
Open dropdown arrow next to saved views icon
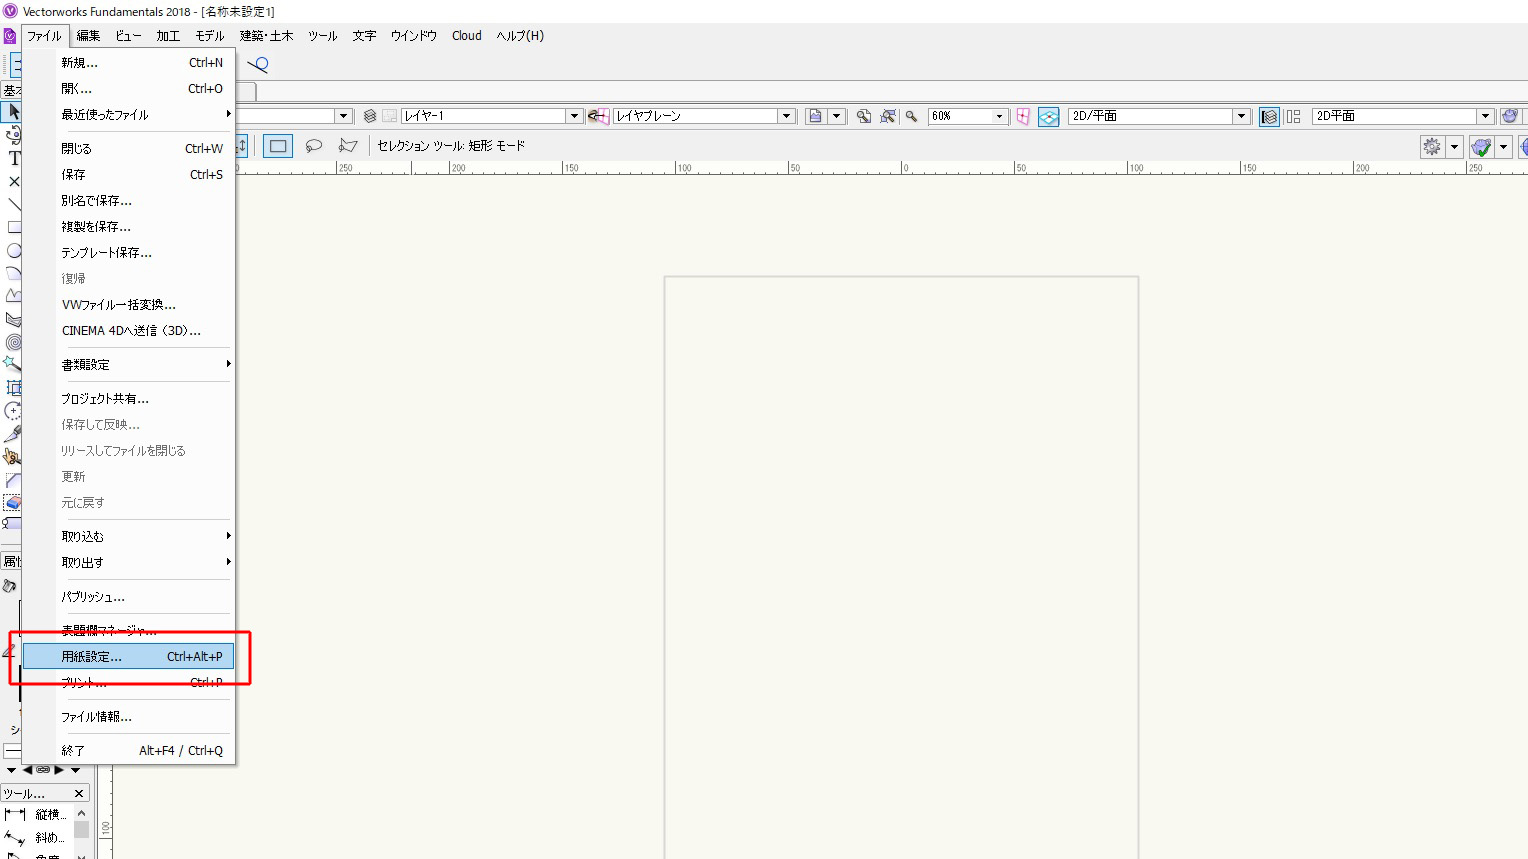pos(836,116)
